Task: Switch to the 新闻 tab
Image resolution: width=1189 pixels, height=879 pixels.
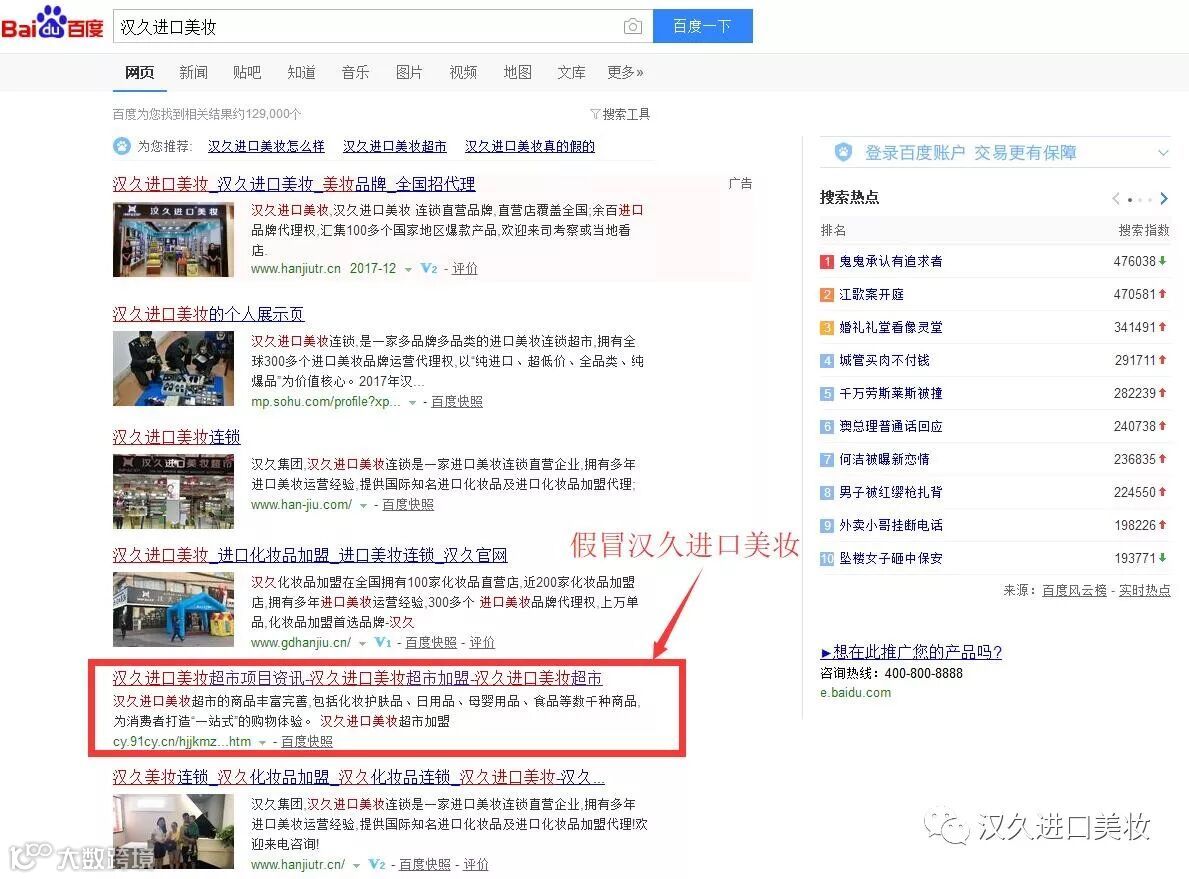Action: tap(193, 72)
